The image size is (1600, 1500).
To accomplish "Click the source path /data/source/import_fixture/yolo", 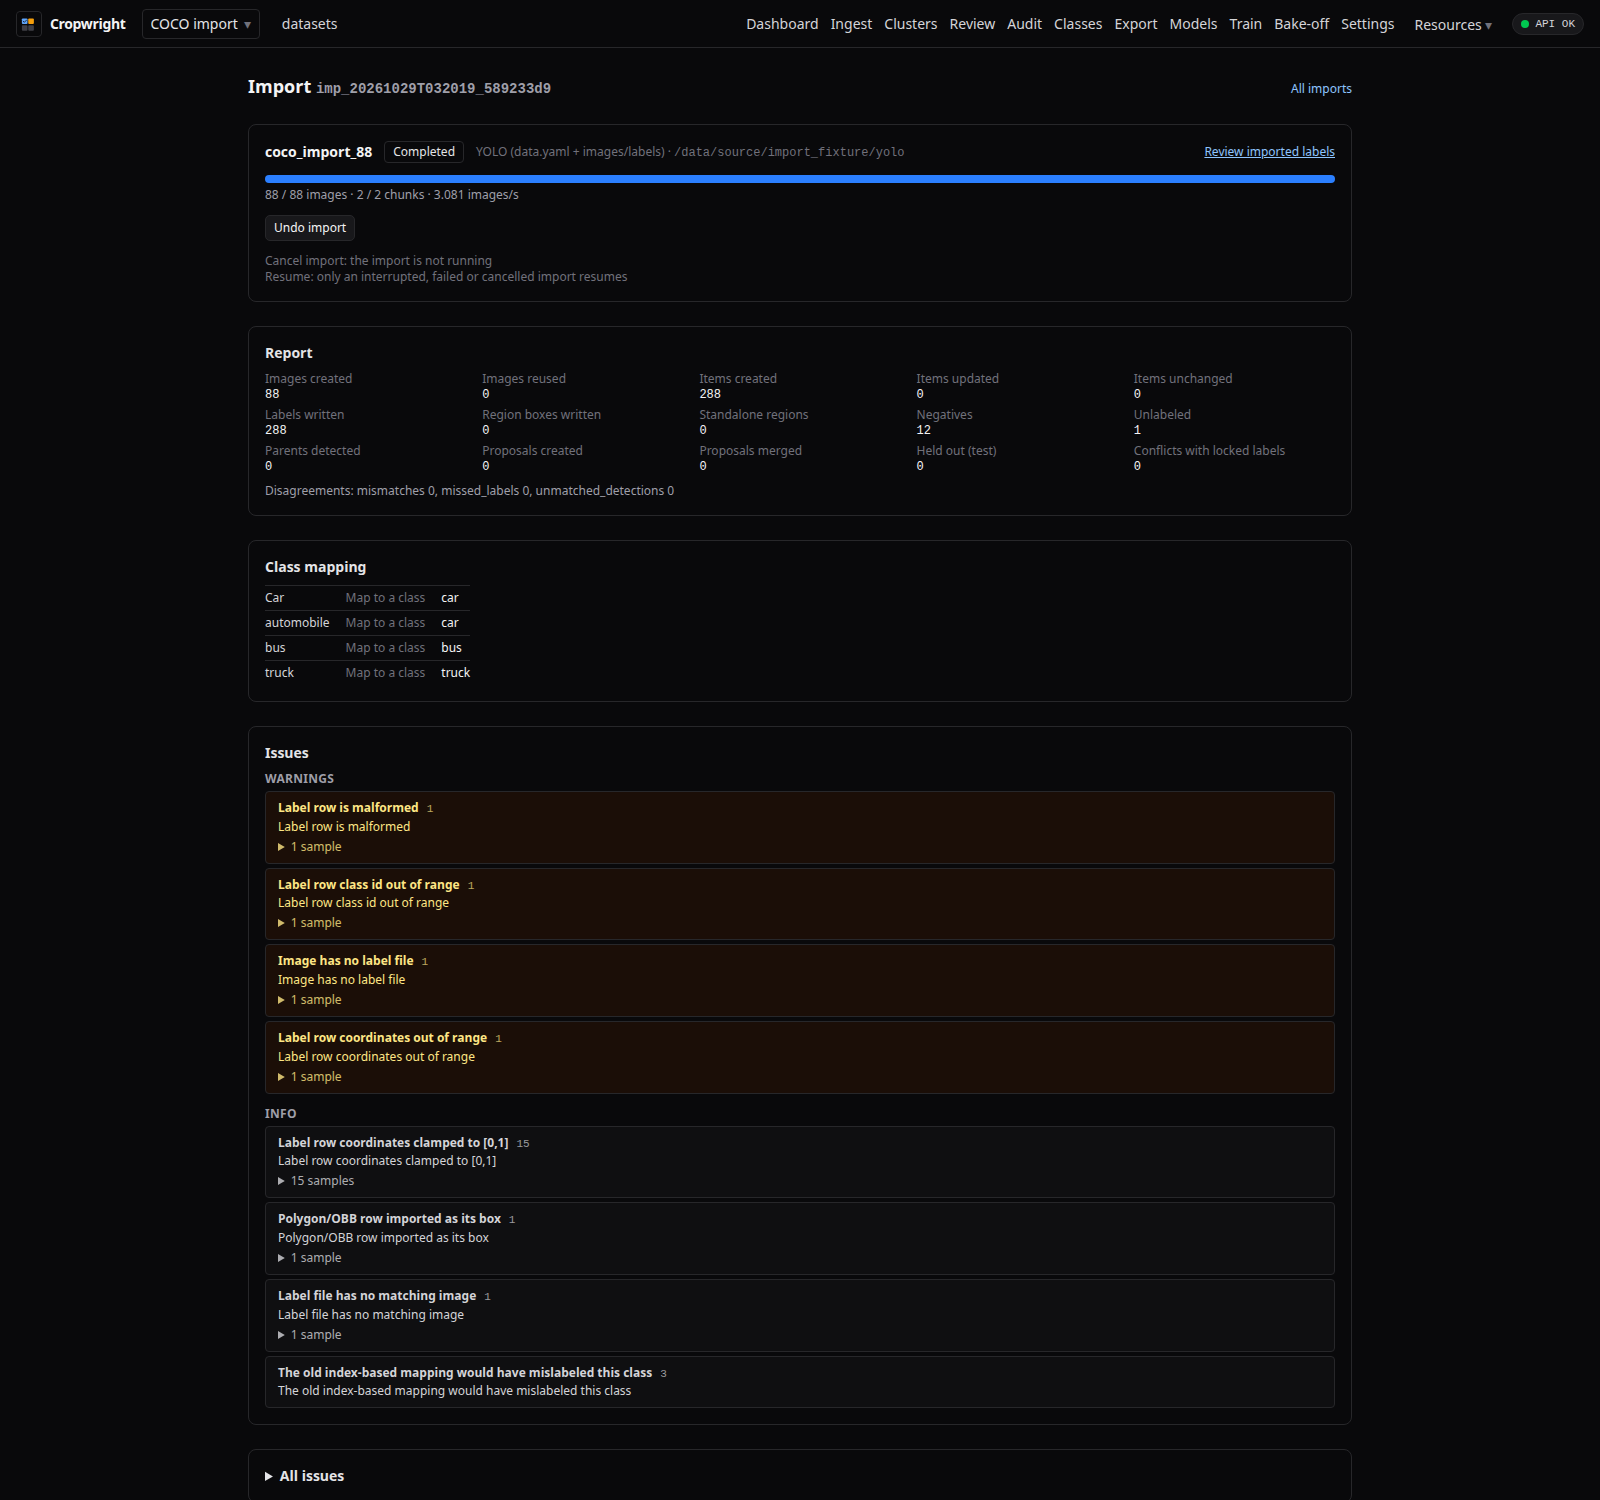I will (x=789, y=152).
